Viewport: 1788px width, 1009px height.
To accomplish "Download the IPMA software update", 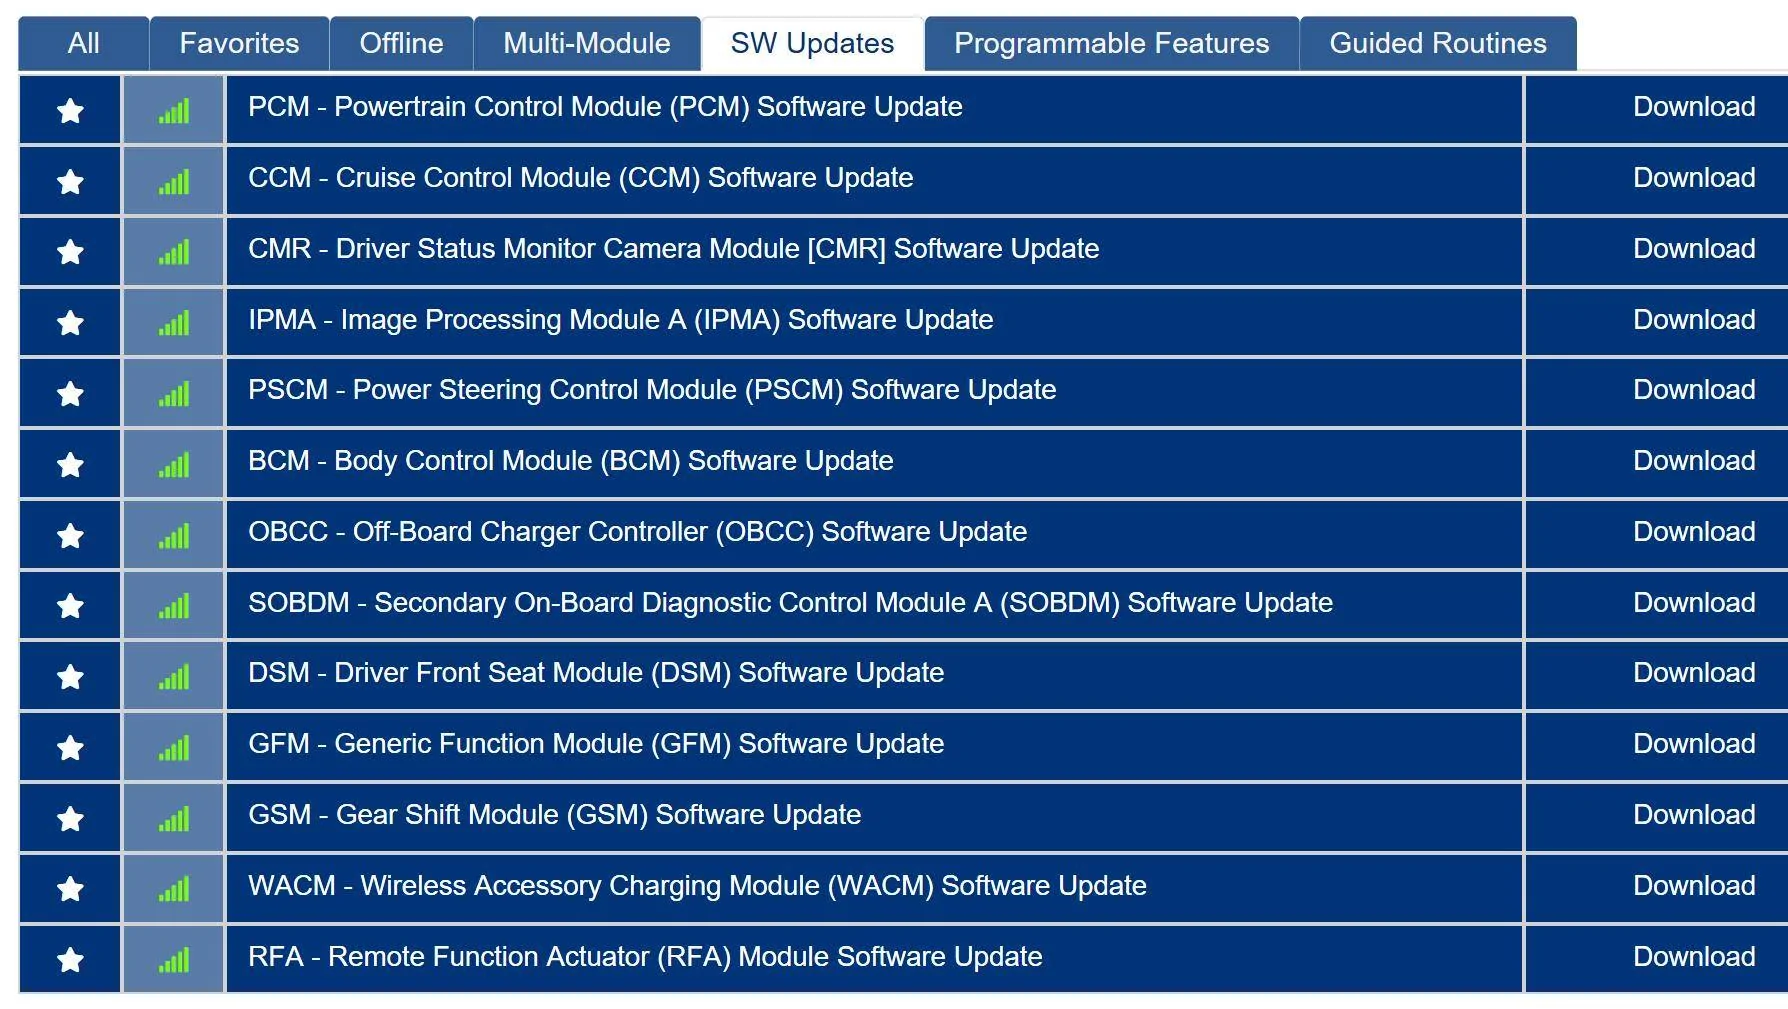I will (x=1694, y=320).
